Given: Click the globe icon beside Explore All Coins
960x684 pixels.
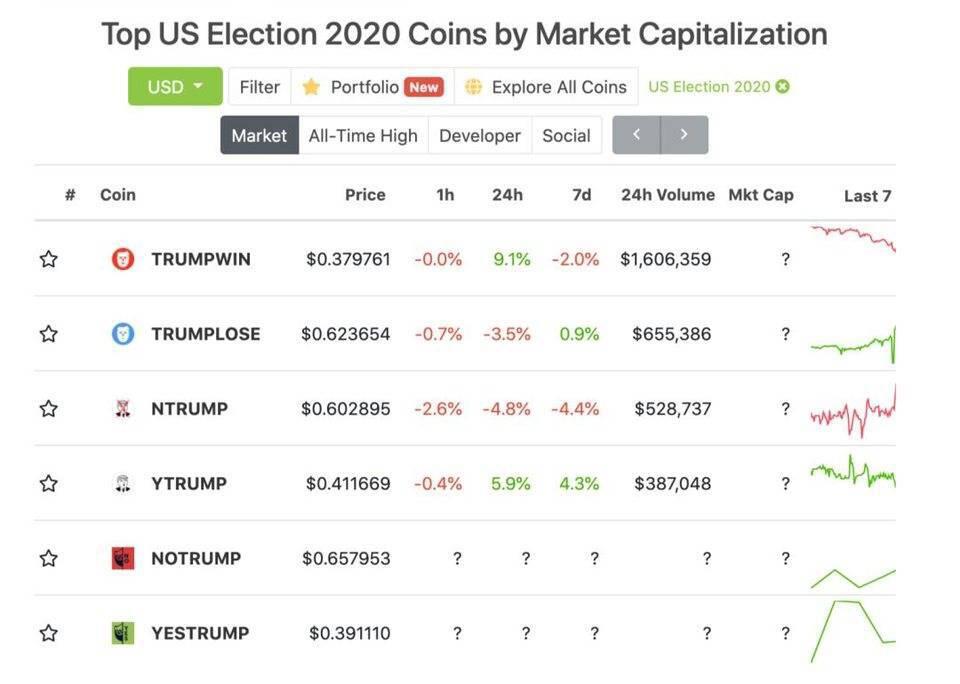Looking at the screenshot, I should tap(473, 87).
